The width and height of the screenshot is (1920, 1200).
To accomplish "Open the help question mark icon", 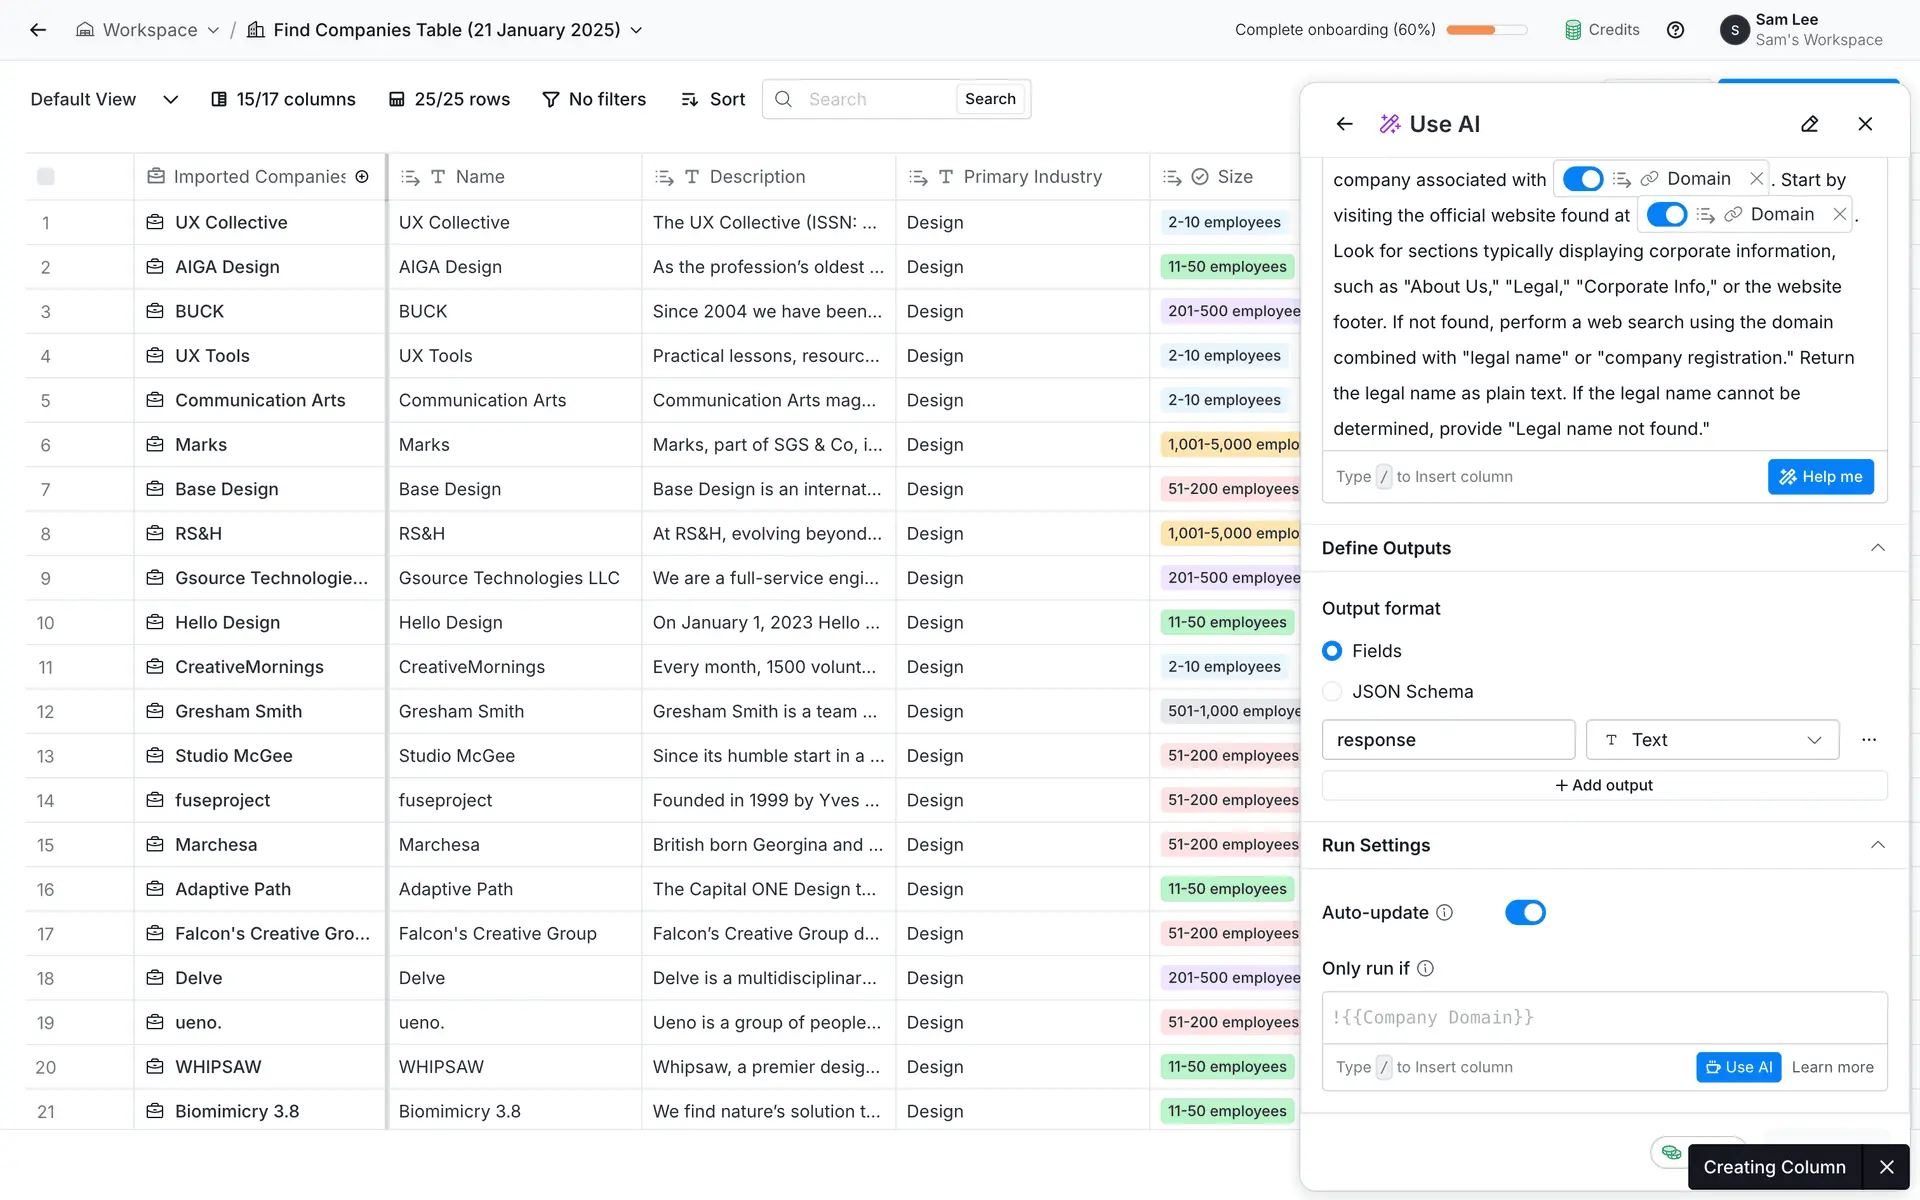I will 1675,30.
